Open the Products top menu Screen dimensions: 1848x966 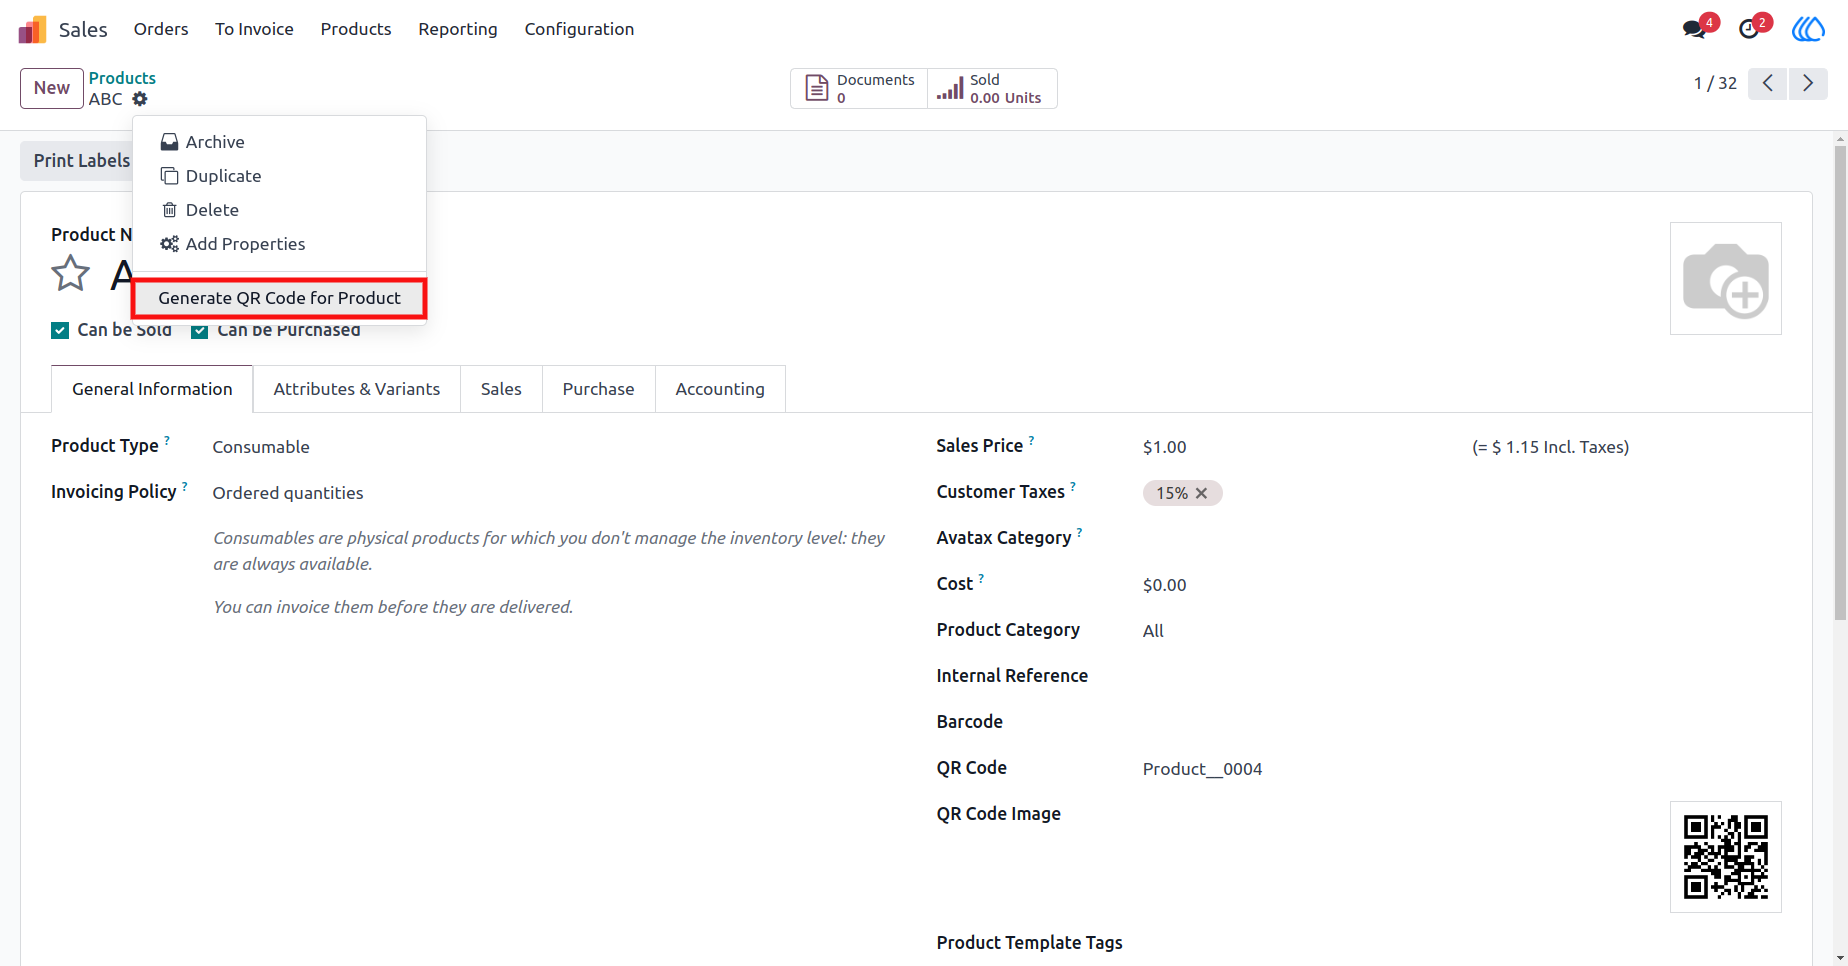pos(356,29)
